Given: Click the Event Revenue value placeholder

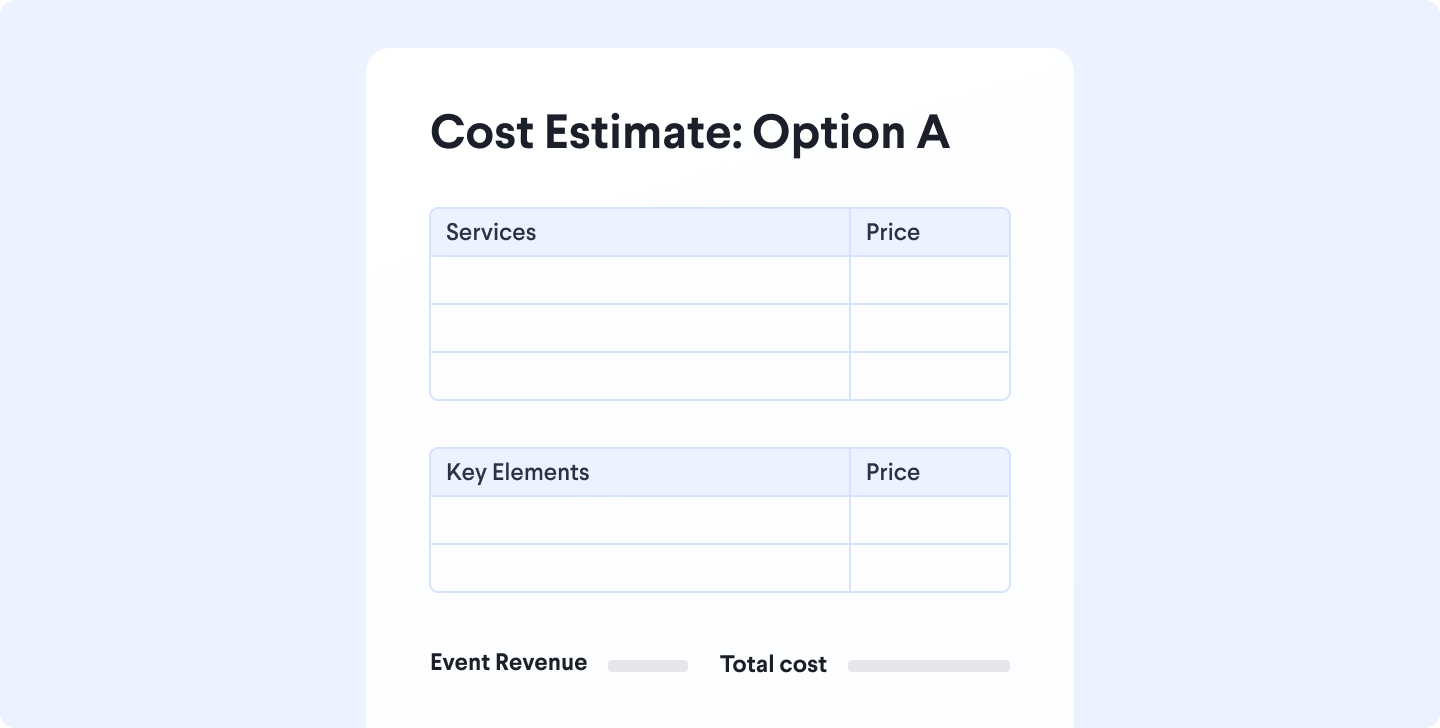Looking at the screenshot, I should click(x=648, y=666).
